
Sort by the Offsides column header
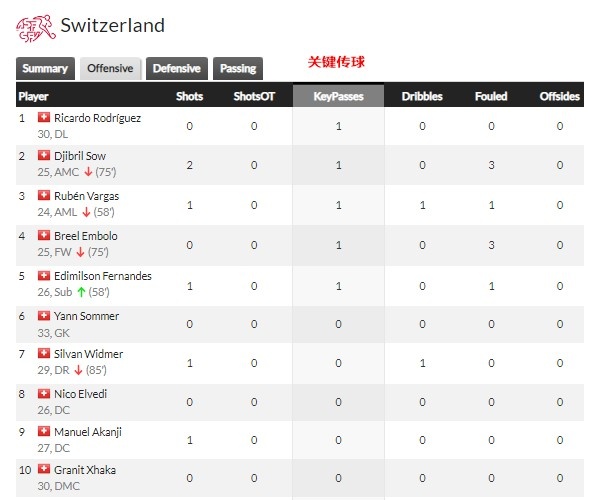tap(559, 96)
